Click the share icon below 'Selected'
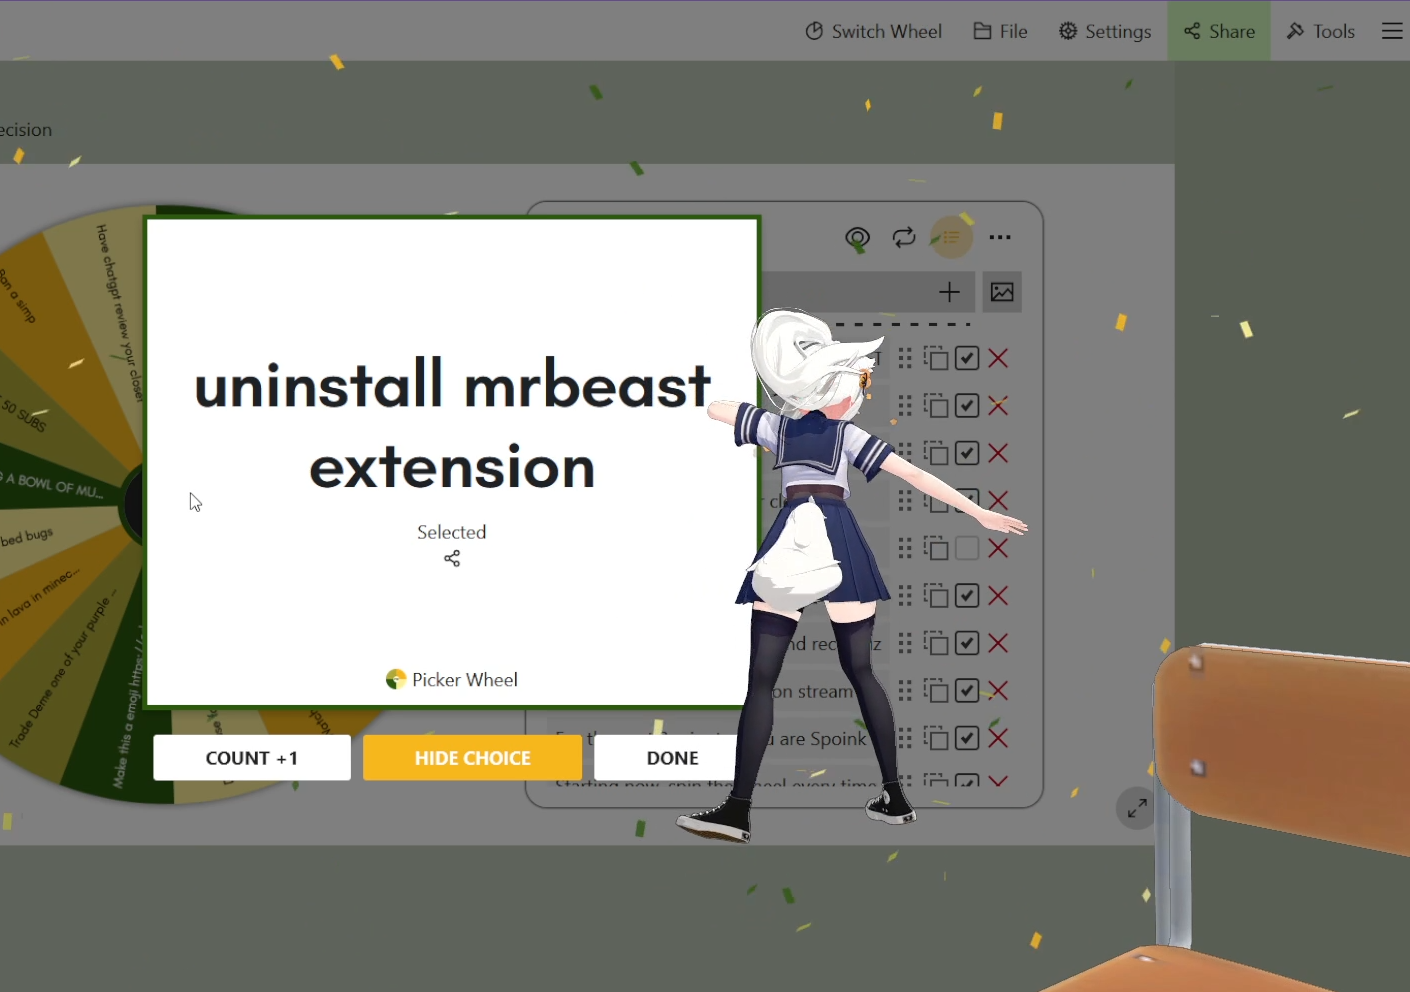Viewport: 1410px width, 992px height. 452,558
